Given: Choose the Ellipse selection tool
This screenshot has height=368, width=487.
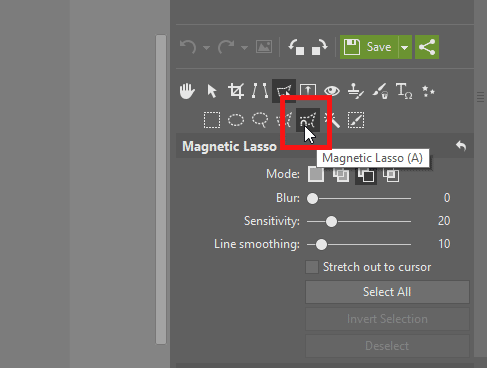Looking at the screenshot, I should (x=236, y=120).
